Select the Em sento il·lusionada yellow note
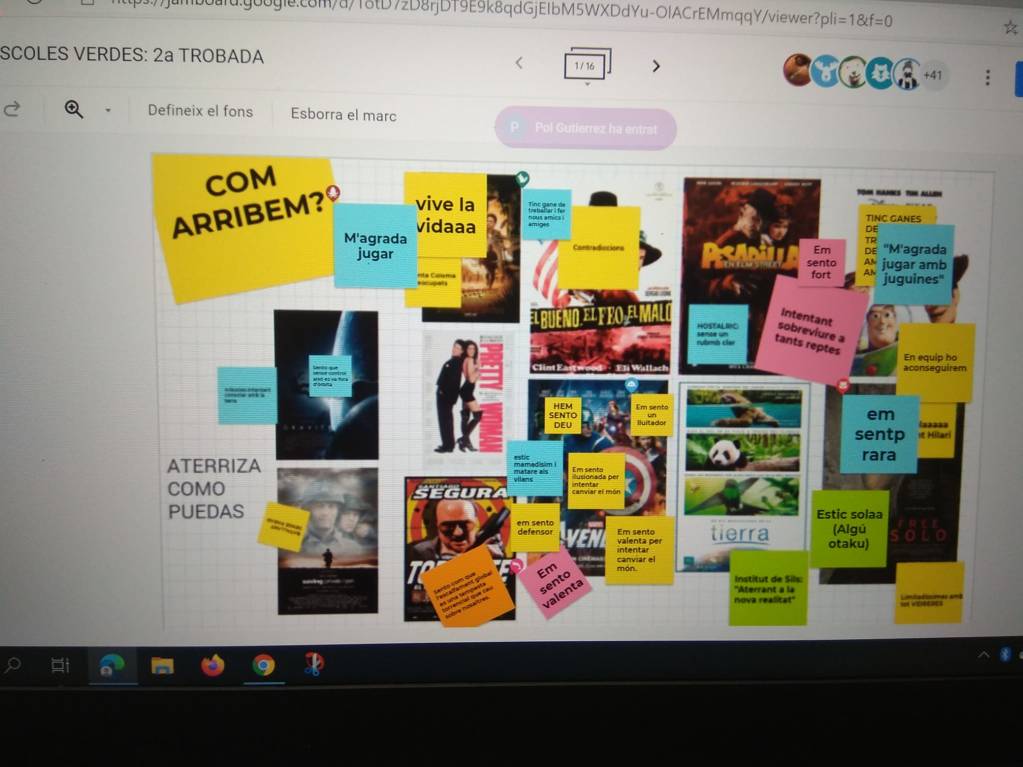 pos(596,481)
